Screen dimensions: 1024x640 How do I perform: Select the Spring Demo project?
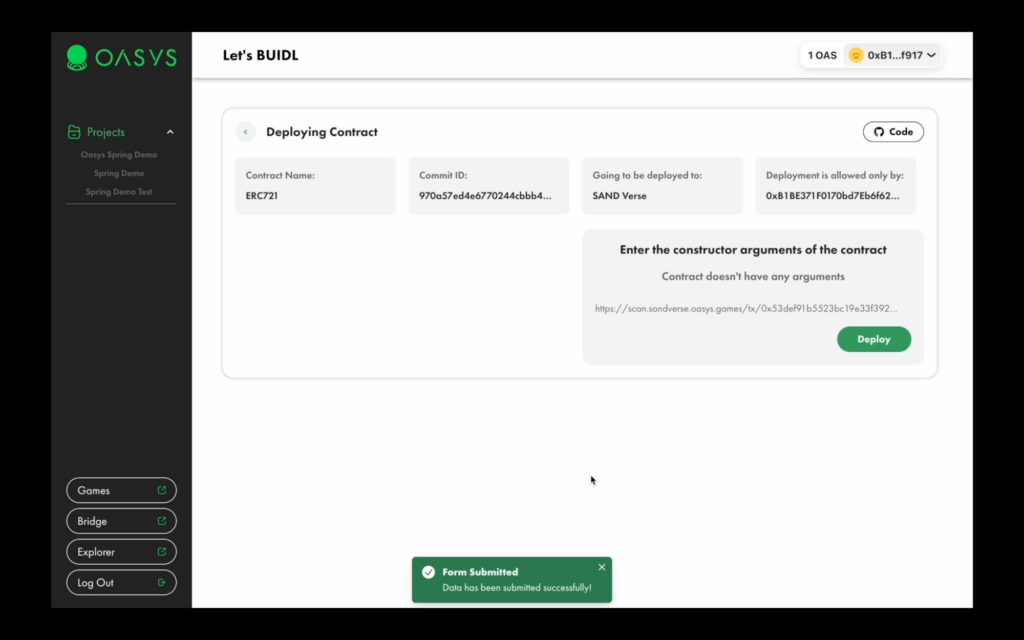tap(119, 173)
